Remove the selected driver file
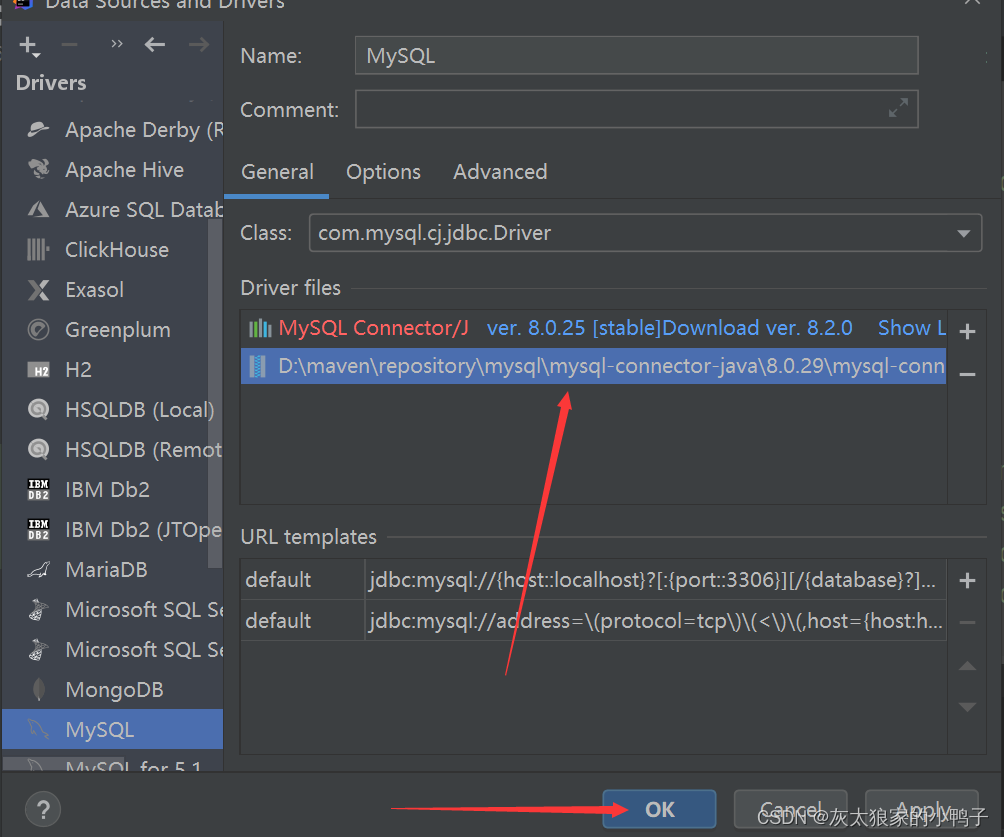 968,374
